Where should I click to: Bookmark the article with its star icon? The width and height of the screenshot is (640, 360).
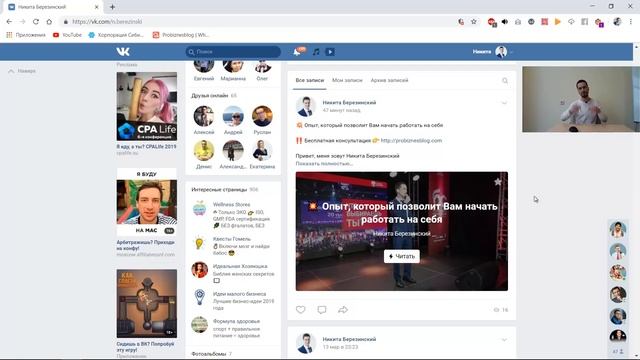[x=498, y=182]
